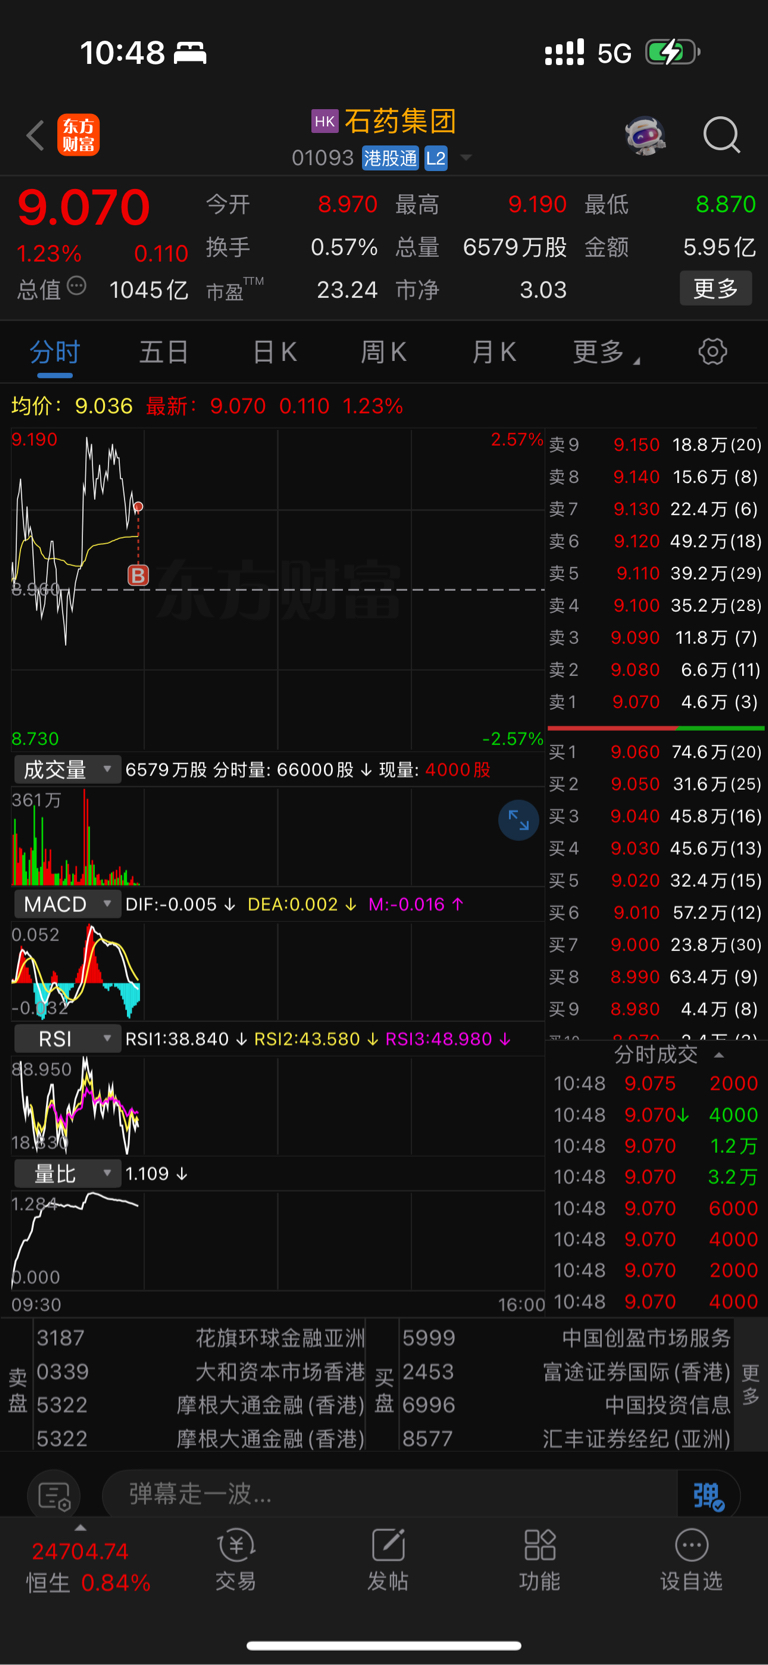Select the 分时 tab

coord(54,352)
